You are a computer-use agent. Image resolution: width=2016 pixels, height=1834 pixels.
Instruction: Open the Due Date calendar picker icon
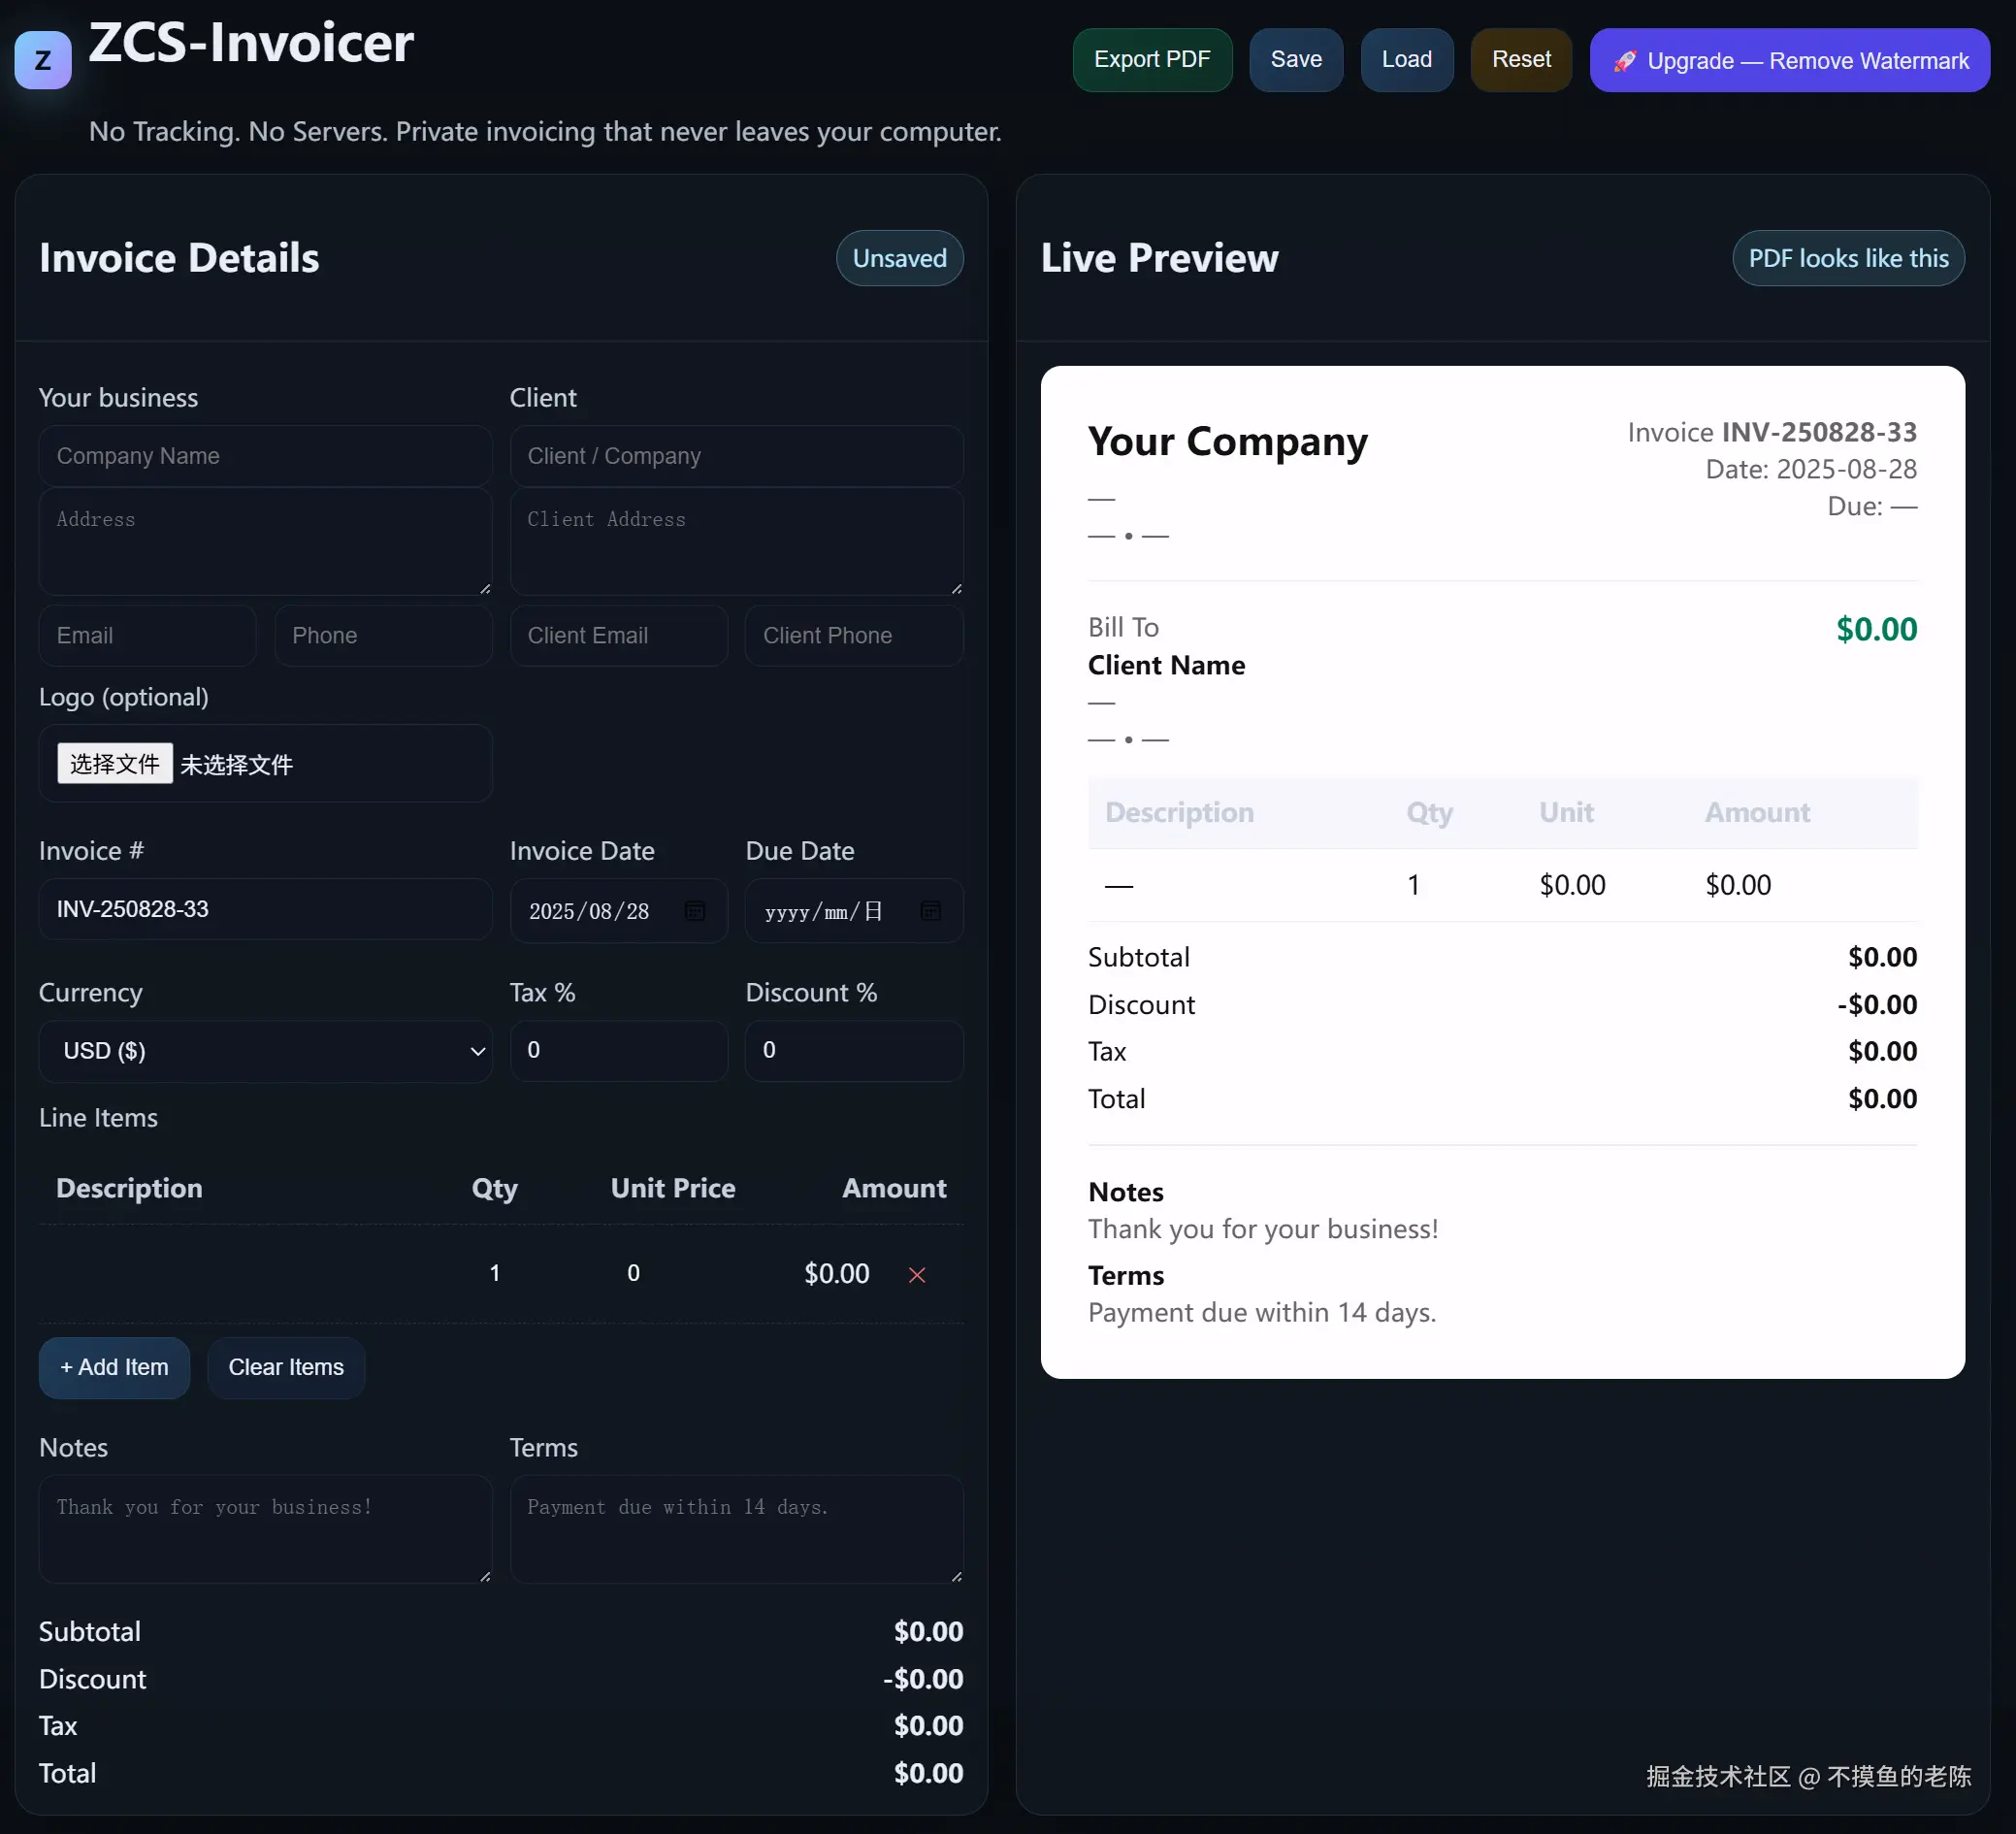(930, 910)
